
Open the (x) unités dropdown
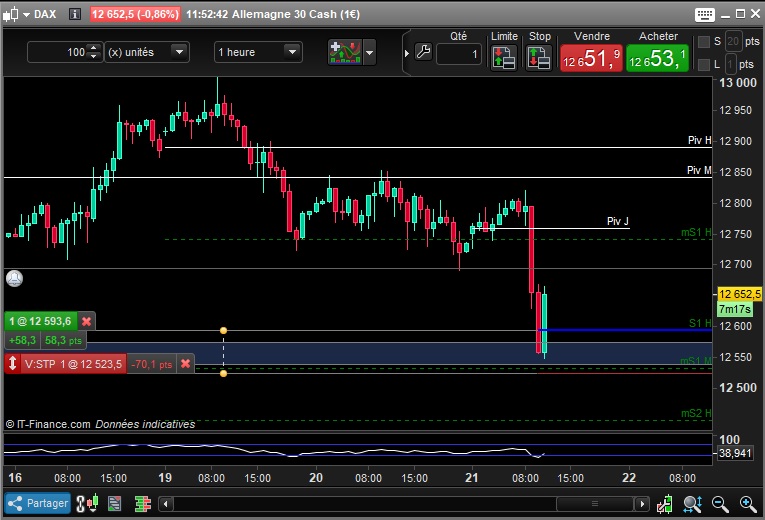[147, 52]
